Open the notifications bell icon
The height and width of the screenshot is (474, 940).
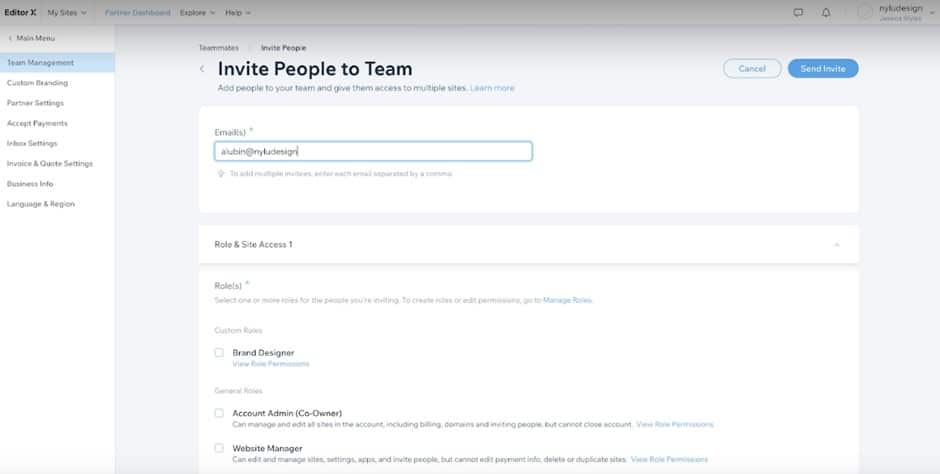pos(826,13)
